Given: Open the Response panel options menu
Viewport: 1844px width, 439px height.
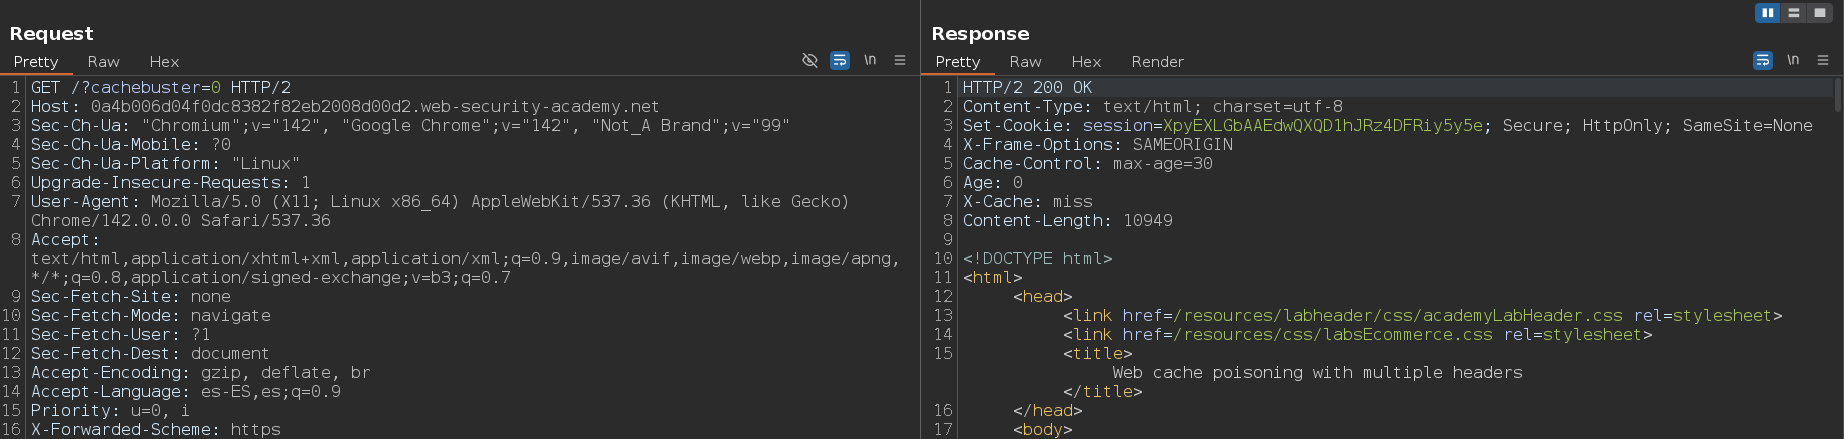Looking at the screenshot, I should (1823, 61).
